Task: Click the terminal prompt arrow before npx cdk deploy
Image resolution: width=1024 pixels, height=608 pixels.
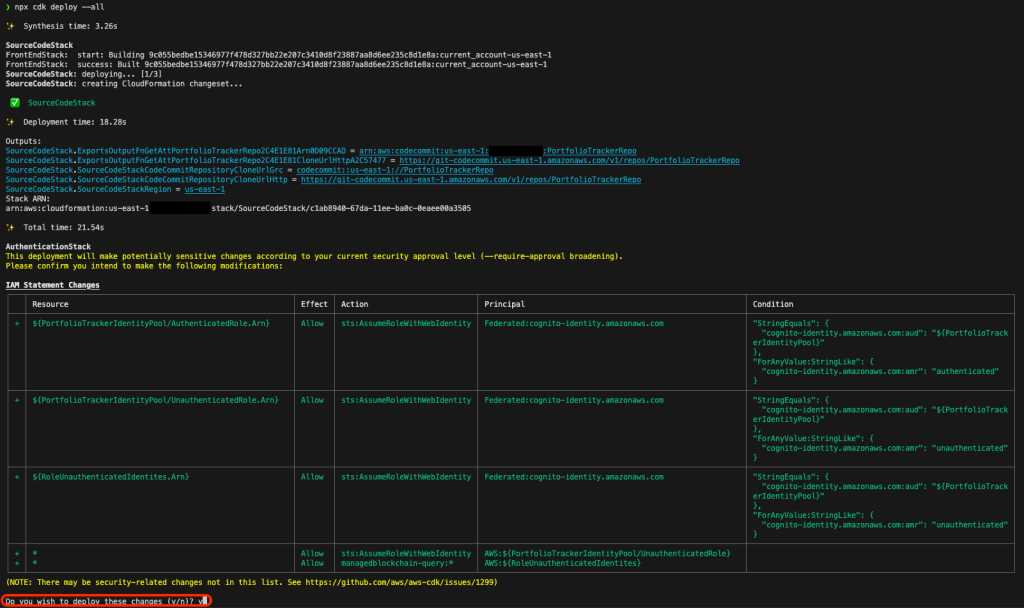Action: [x=6, y=7]
